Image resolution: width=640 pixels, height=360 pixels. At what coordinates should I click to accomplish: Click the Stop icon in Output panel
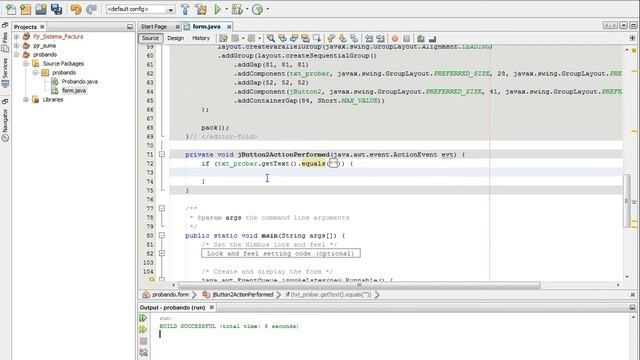[x=143, y=341]
